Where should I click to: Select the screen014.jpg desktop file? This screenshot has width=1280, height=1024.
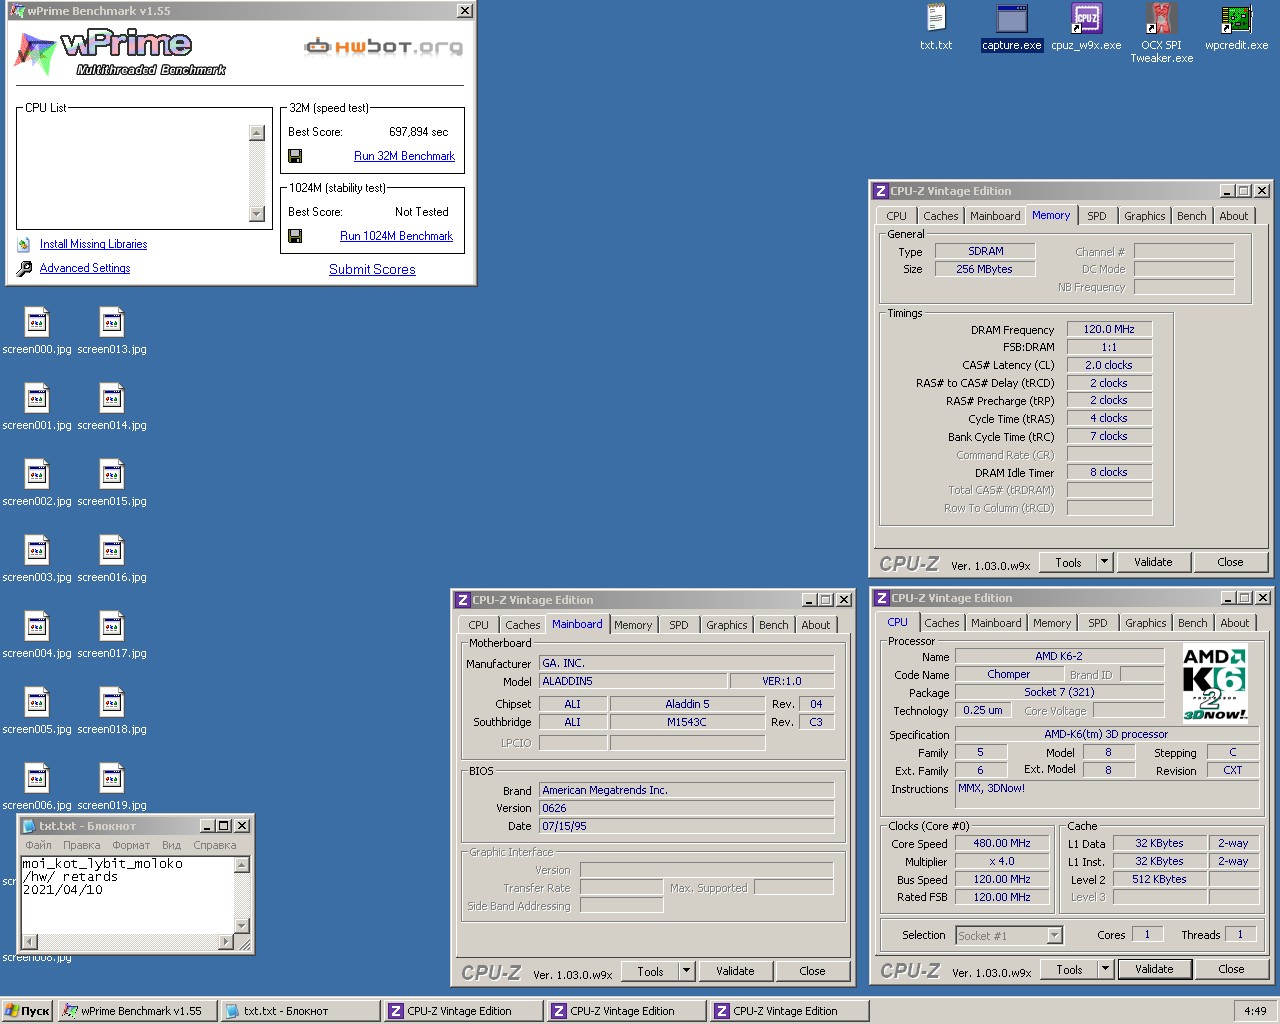[x=112, y=407]
